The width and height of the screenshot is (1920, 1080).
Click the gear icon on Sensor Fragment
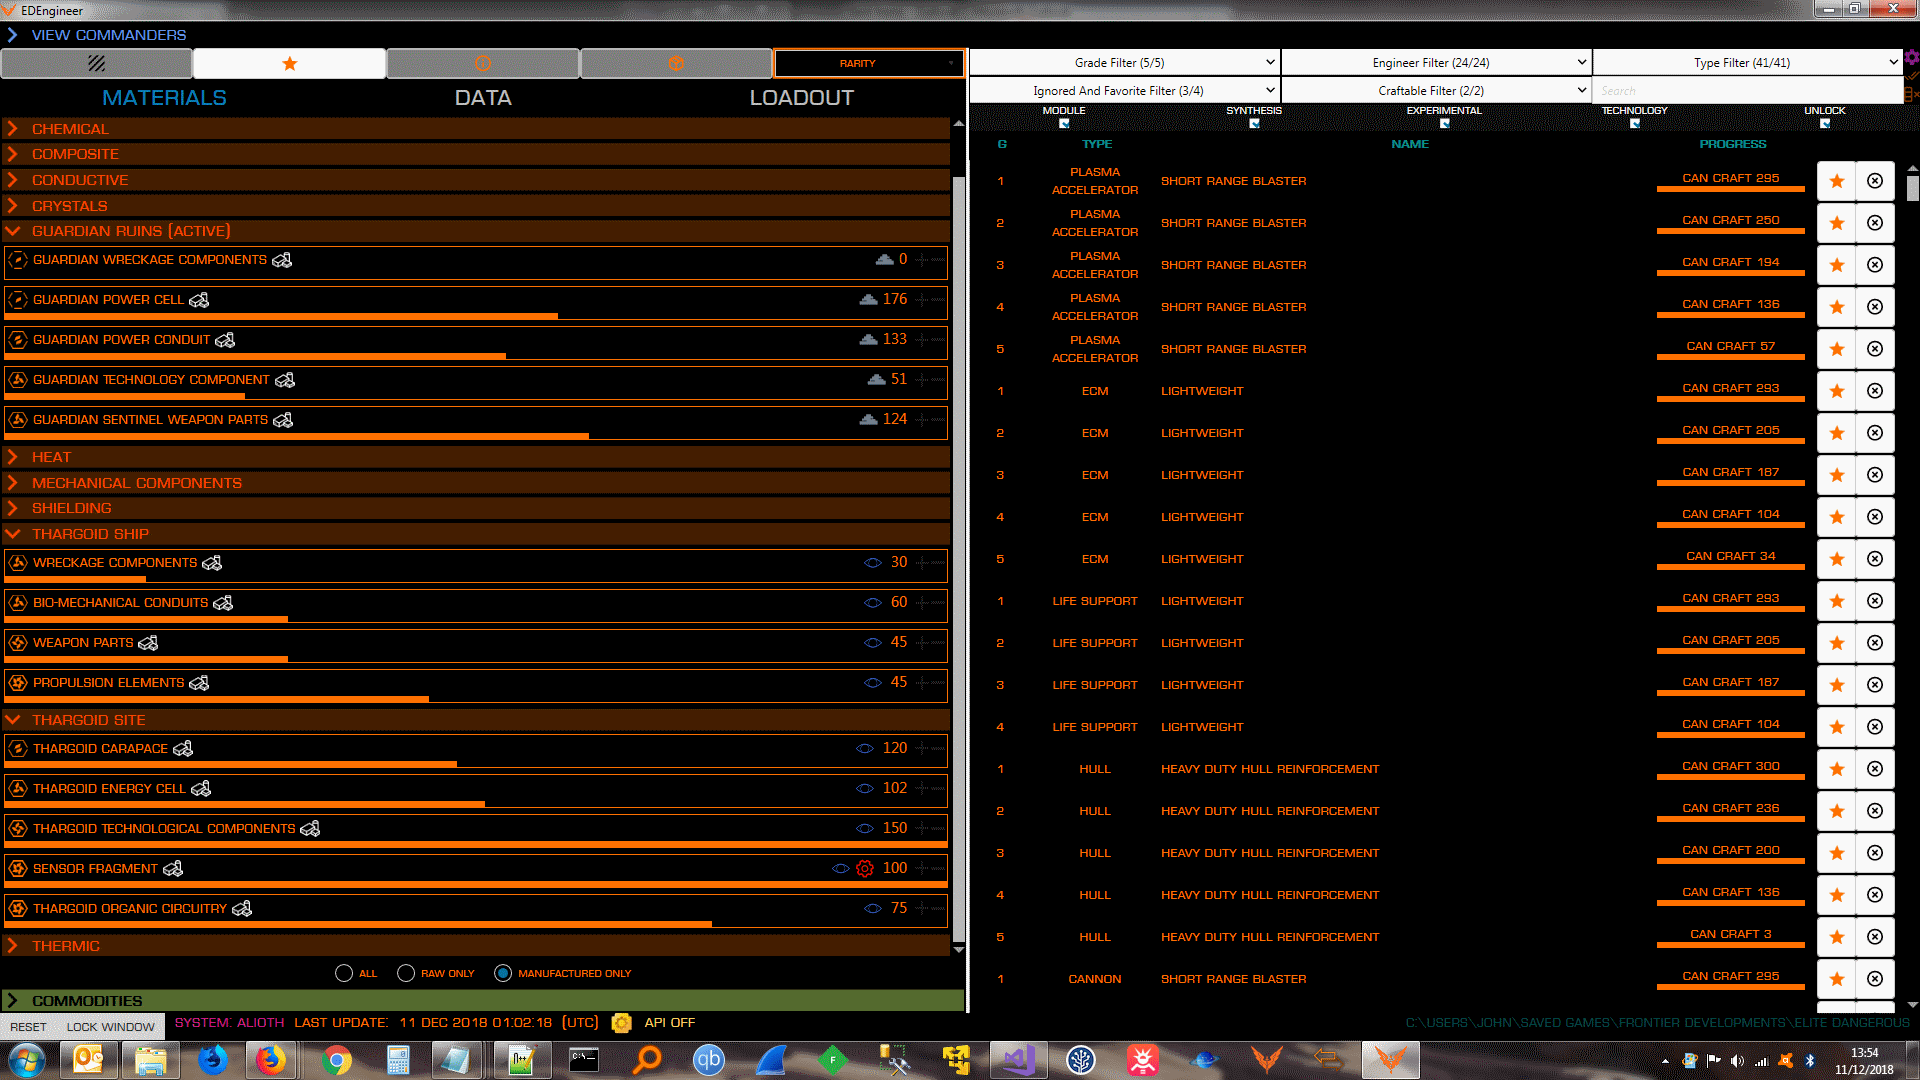click(x=865, y=868)
